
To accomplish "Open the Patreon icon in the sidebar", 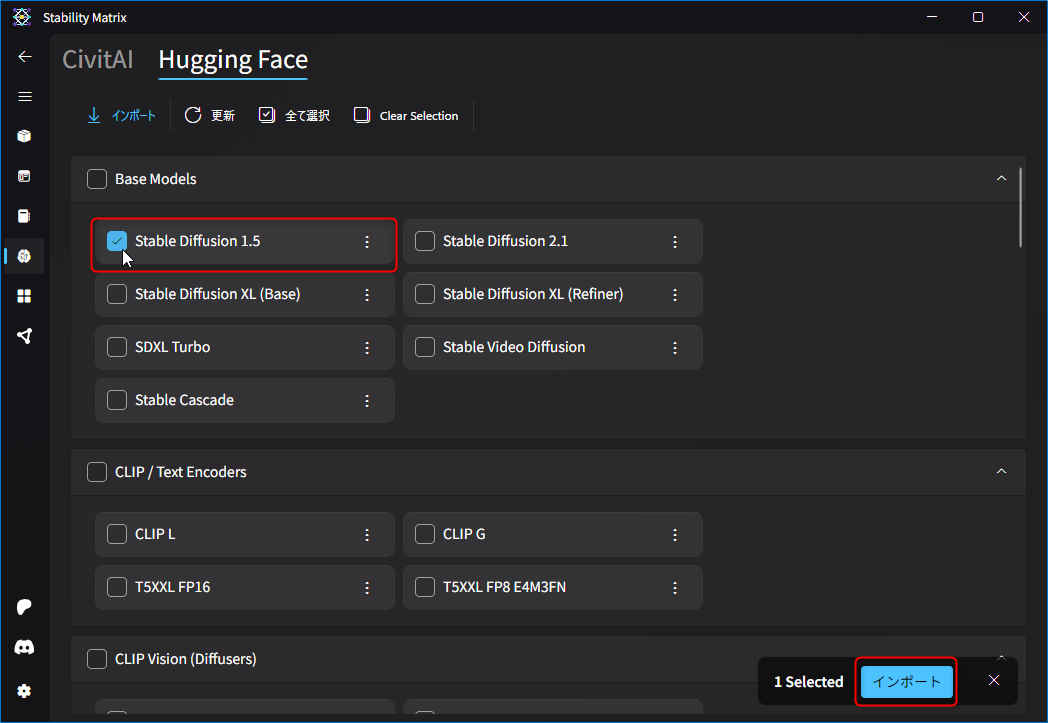I will click(25, 608).
